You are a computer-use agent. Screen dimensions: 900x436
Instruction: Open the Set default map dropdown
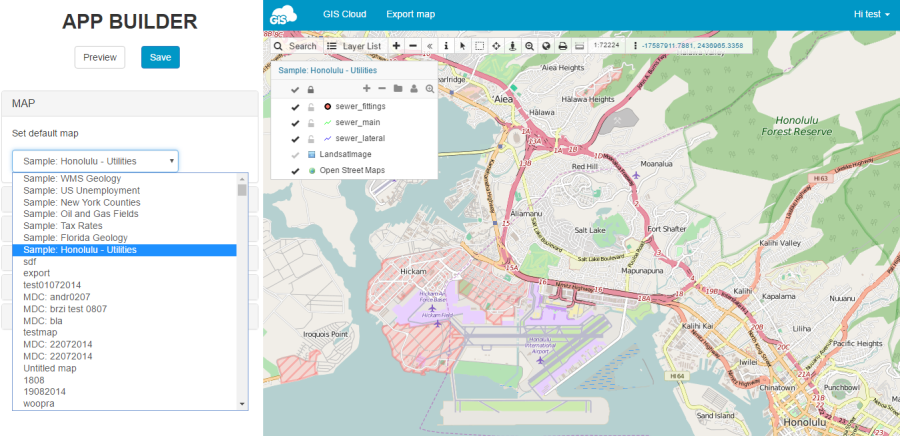pyautogui.click(x=95, y=161)
